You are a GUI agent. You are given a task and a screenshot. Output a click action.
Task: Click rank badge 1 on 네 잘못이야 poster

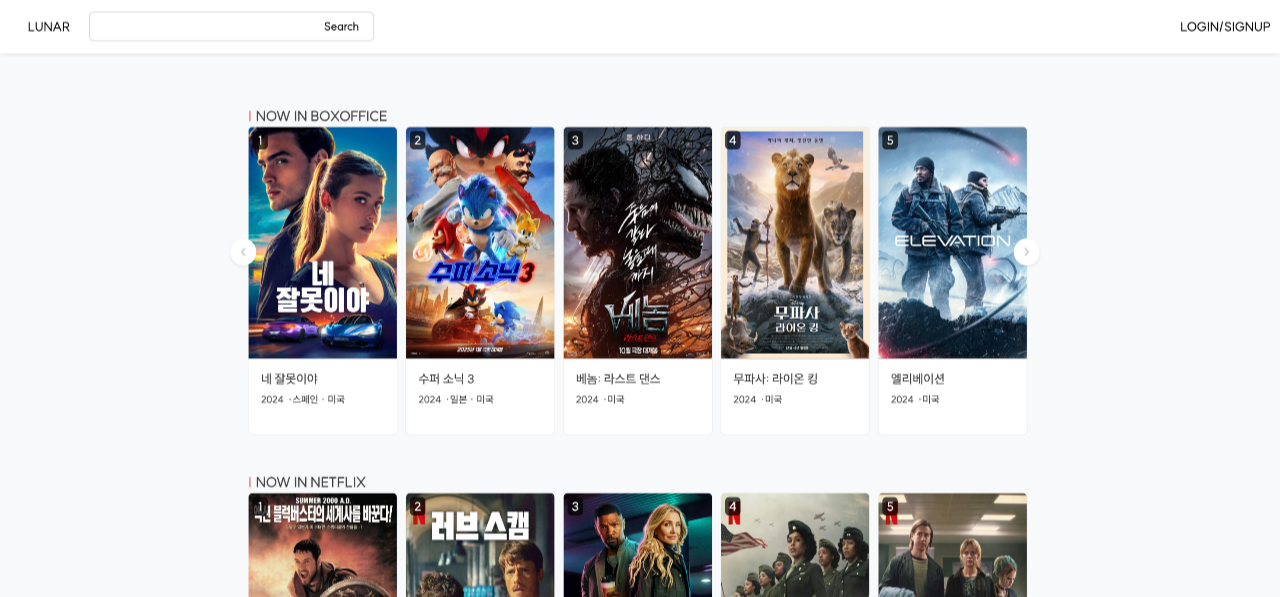[x=260, y=140]
